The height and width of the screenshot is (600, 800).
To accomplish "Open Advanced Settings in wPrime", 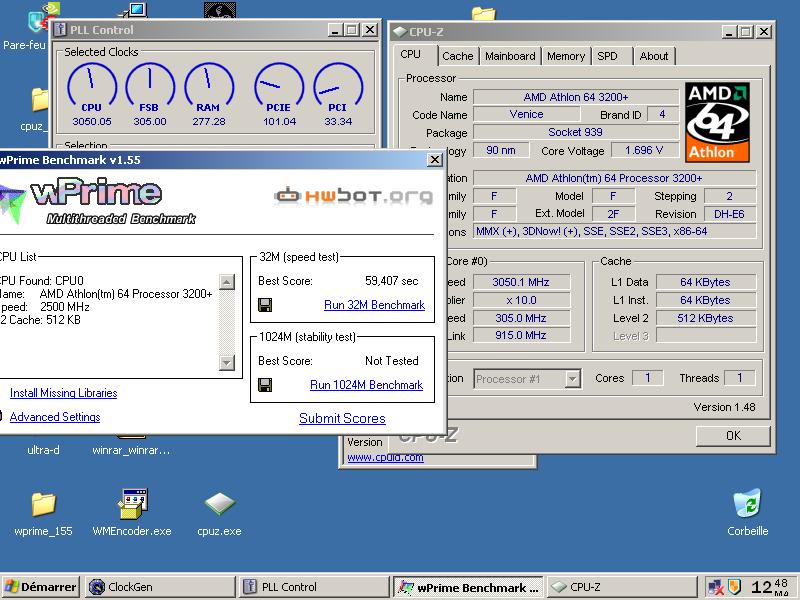I will click(x=55, y=417).
